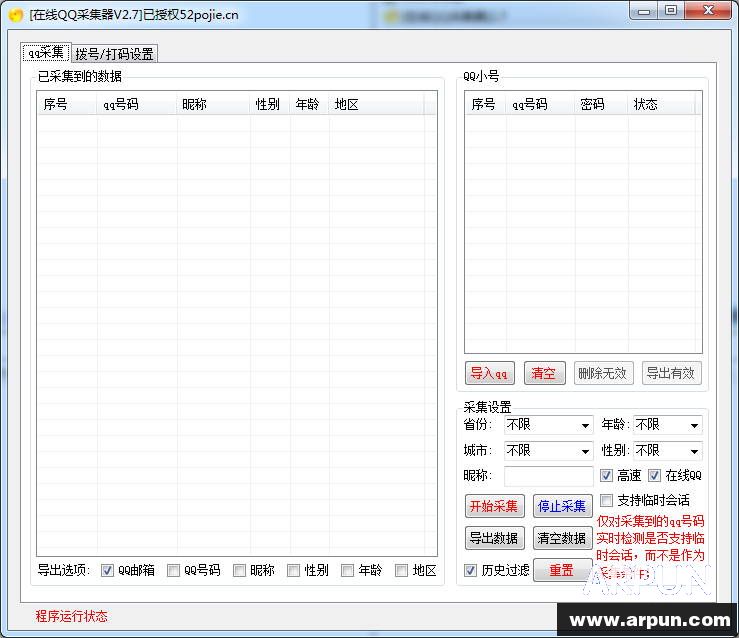The width and height of the screenshot is (739, 638).
Task: Switch to the qq采集 tab
Action: point(46,52)
